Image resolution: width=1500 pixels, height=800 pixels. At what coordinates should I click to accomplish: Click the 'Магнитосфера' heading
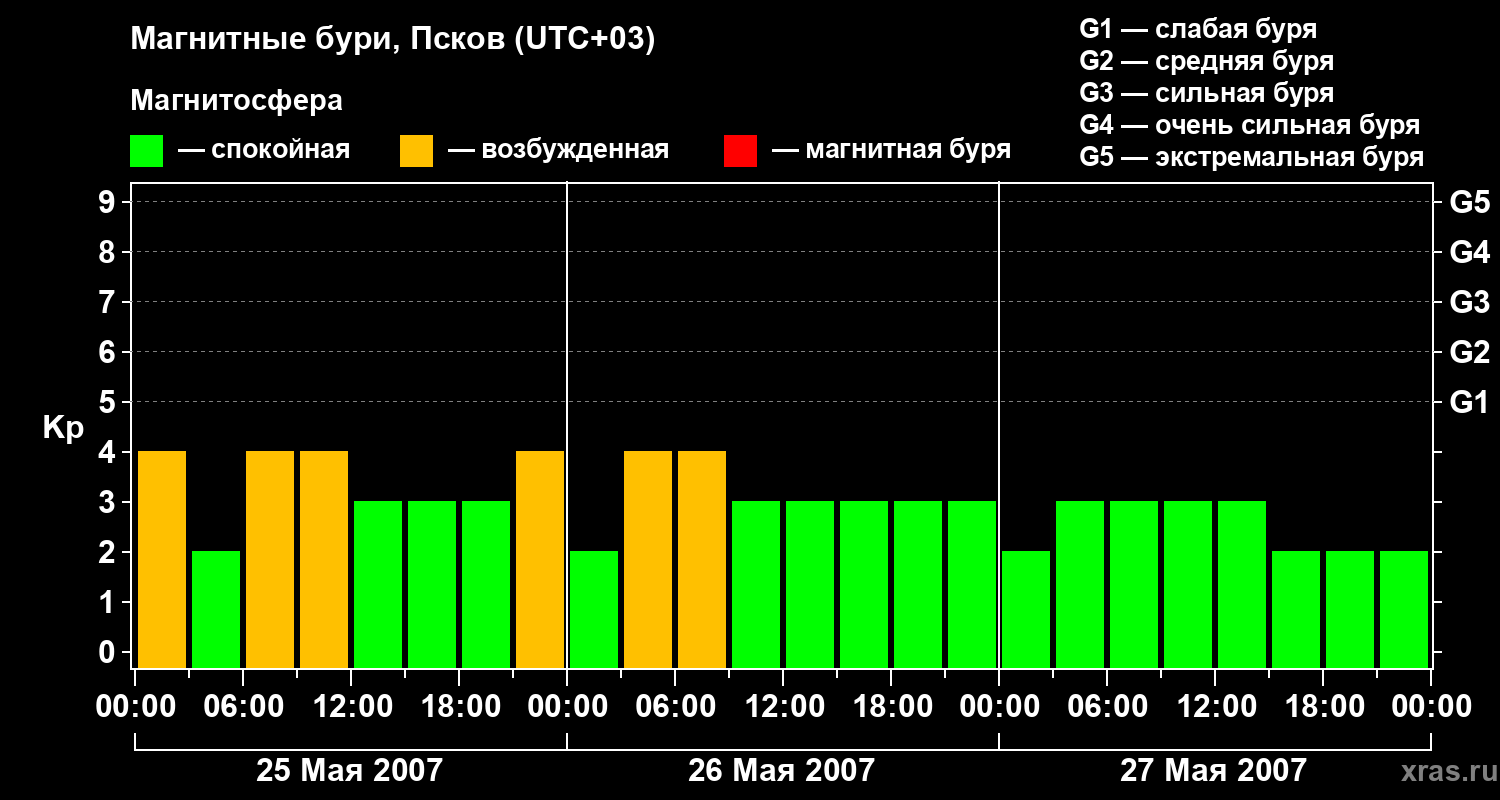[x=237, y=101]
